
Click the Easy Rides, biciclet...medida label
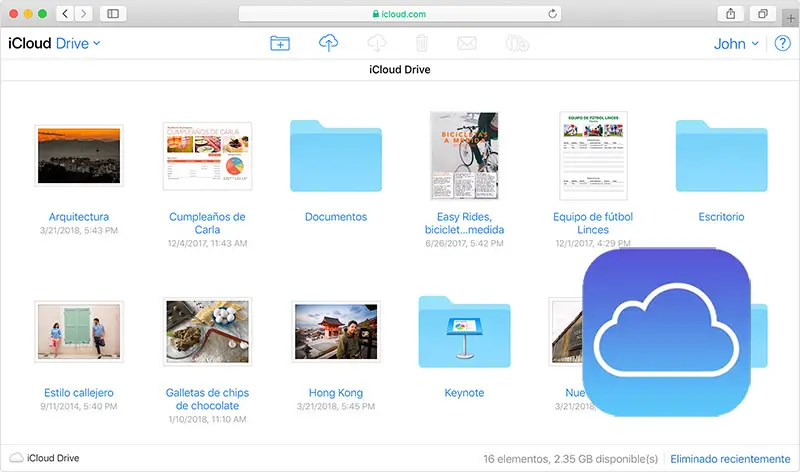point(464,223)
